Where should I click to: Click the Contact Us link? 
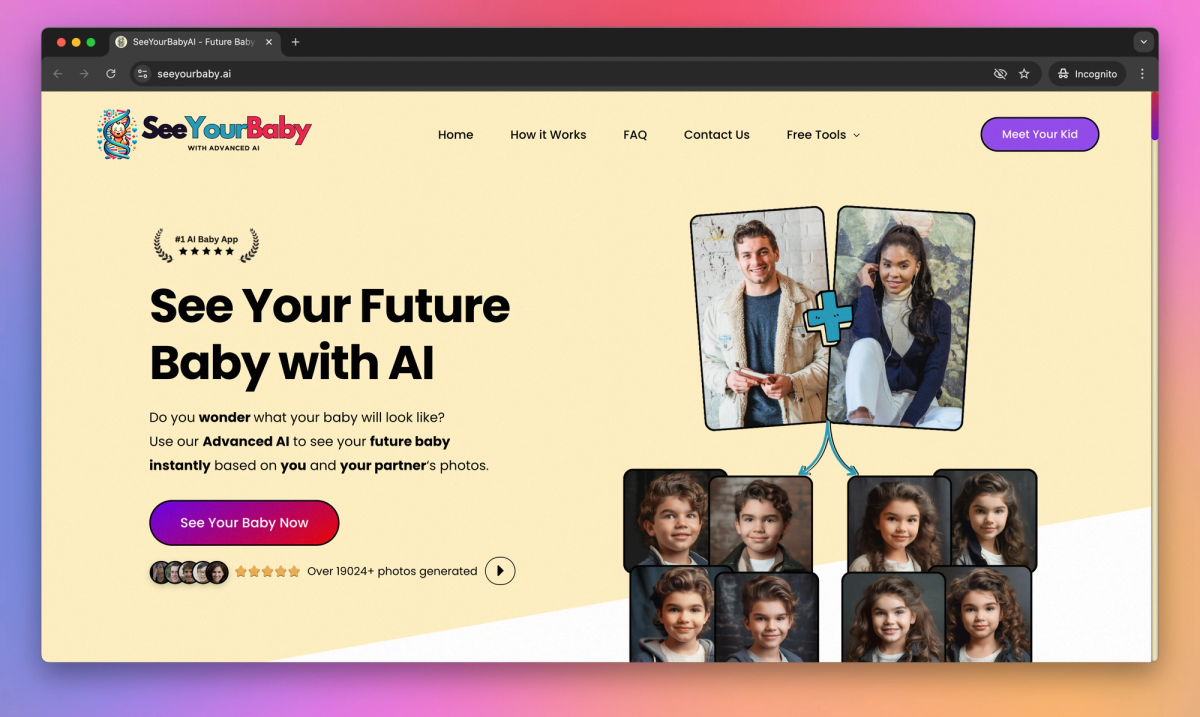pyautogui.click(x=717, y=135)
